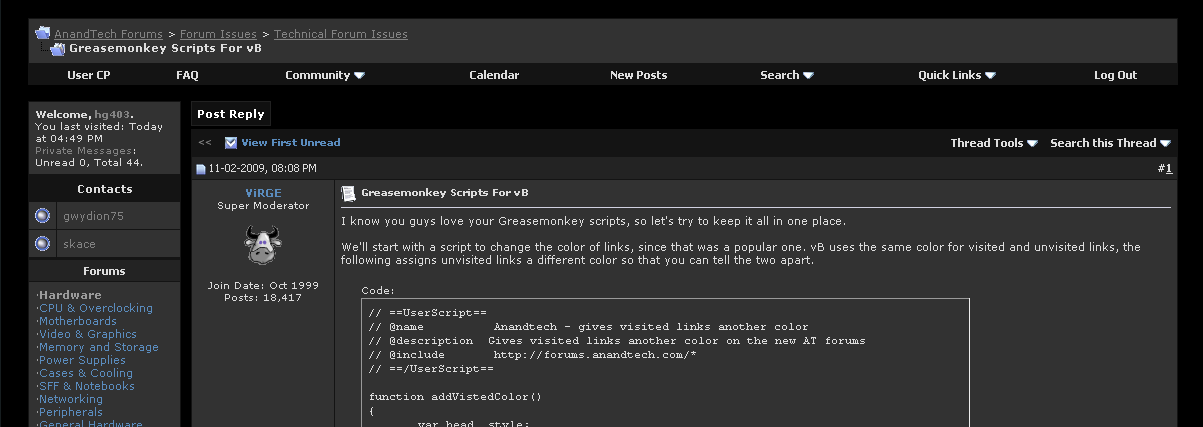
Task: Open the Community dropdown menu
Action: click(x=325, y=75)
